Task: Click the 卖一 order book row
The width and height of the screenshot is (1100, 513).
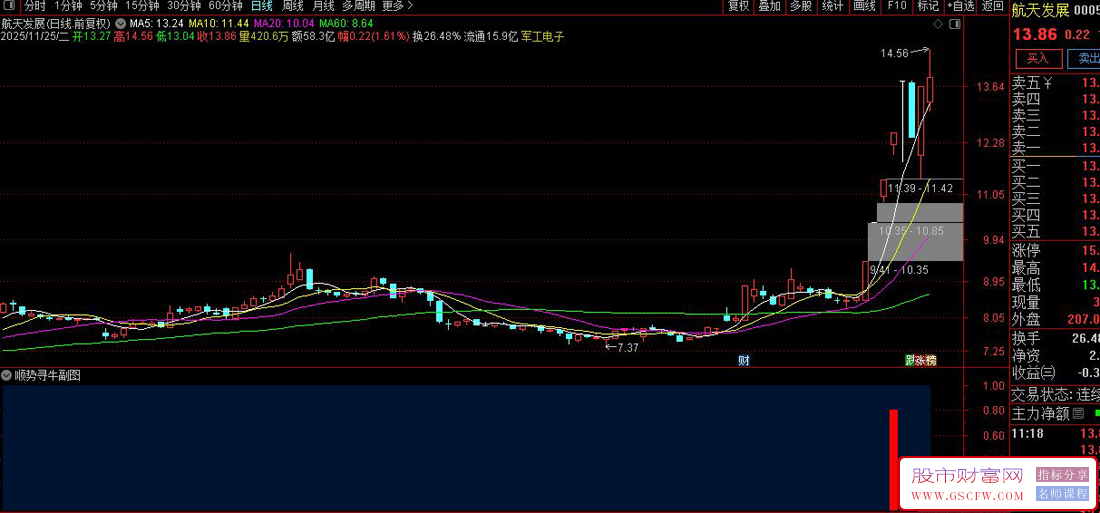Action: pos(1055,148)
